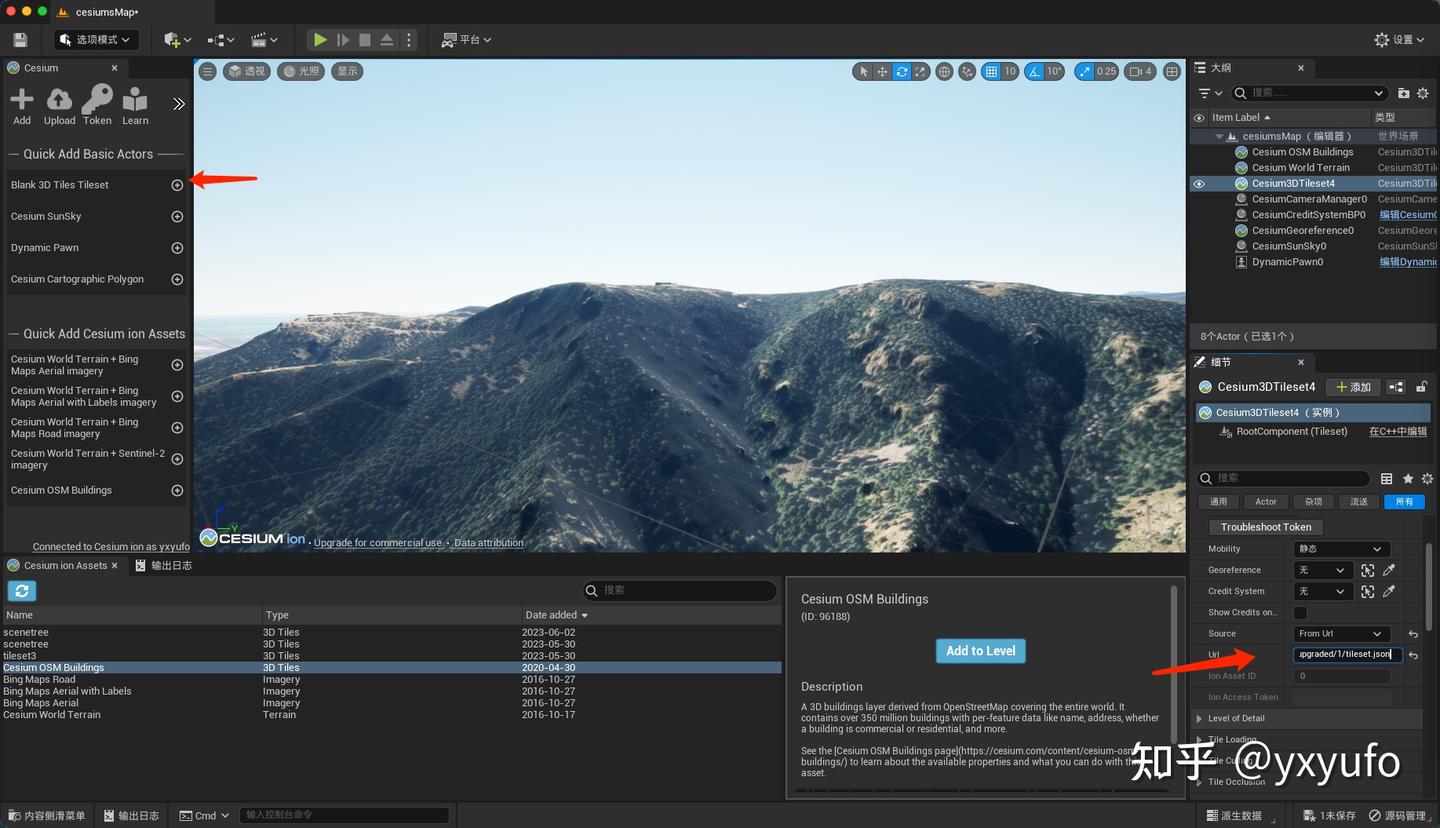Click refresh icon in Cesium ion Assets

[22, 591]
